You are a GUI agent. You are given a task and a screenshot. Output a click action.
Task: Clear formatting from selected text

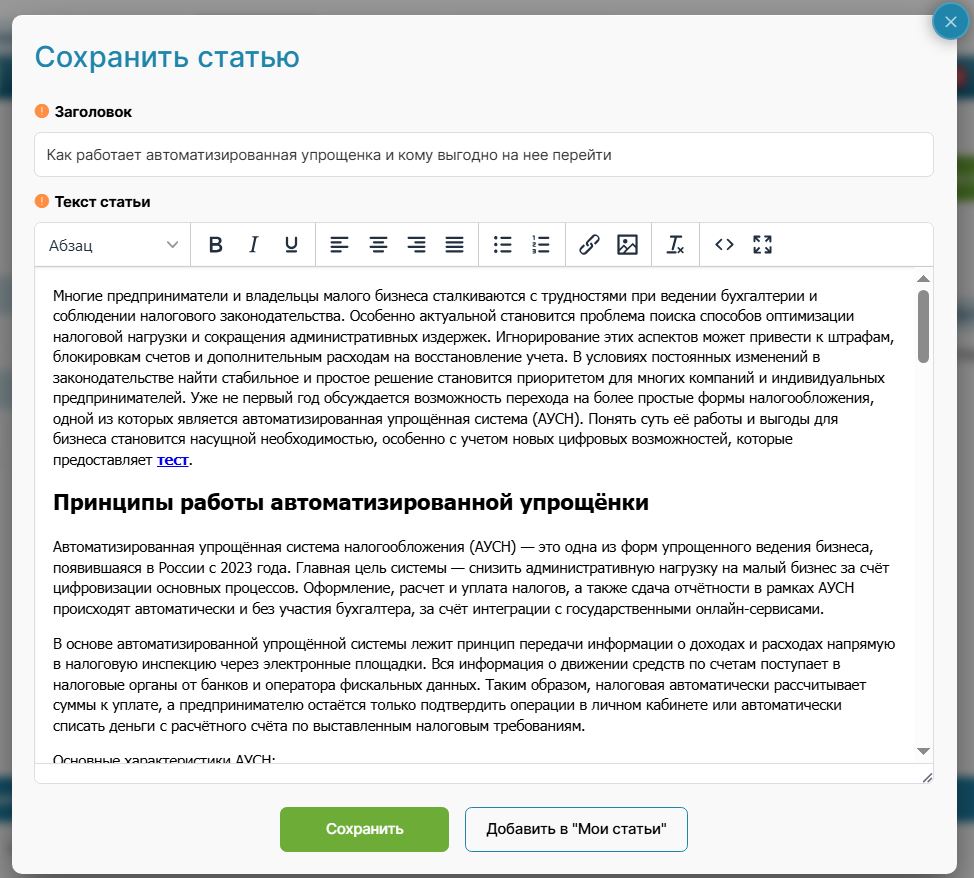click(676, 245)
